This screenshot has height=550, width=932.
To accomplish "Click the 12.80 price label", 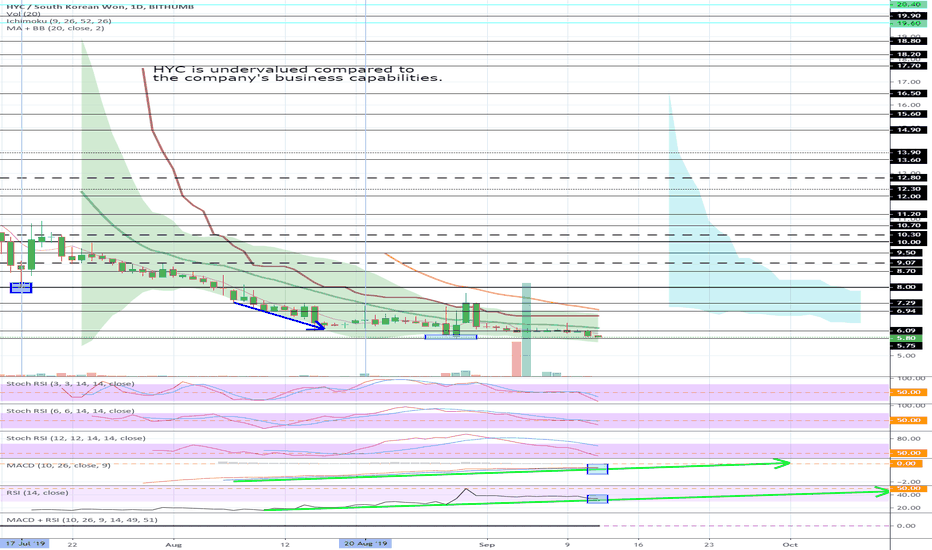I will pos(908,178).
